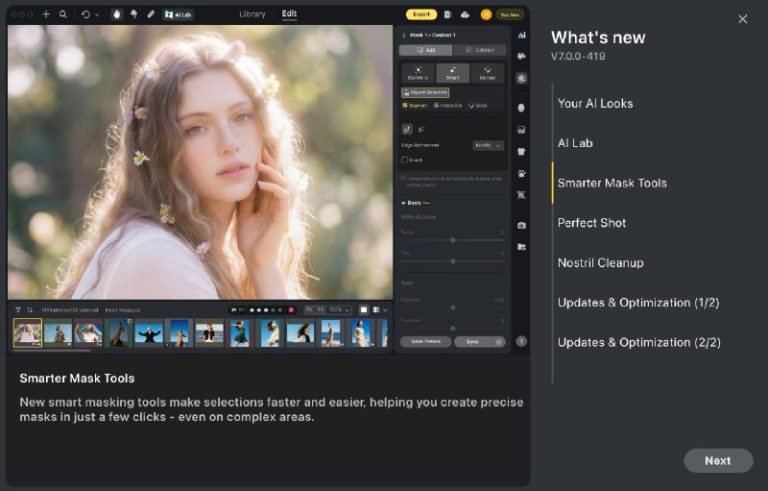
Task: Open the undo history dropdown arrow
Action: [x=96, y=15]
